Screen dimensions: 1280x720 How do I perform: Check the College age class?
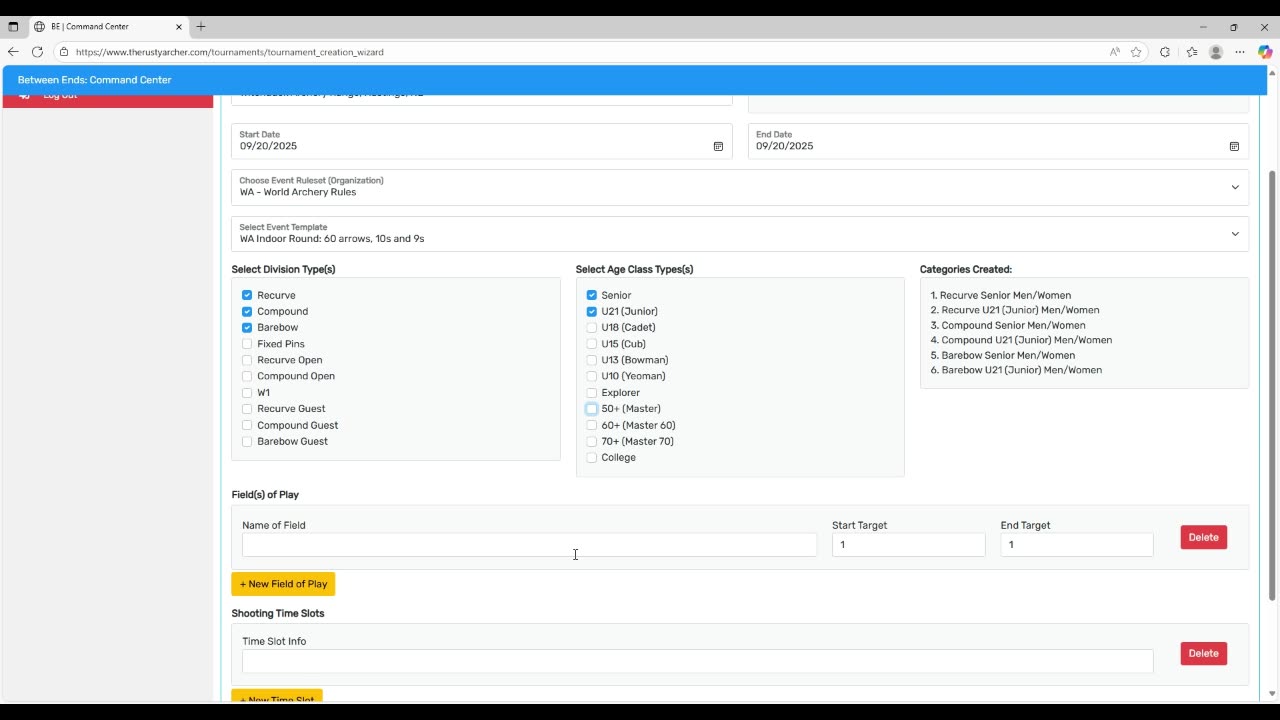click(591, 457)
